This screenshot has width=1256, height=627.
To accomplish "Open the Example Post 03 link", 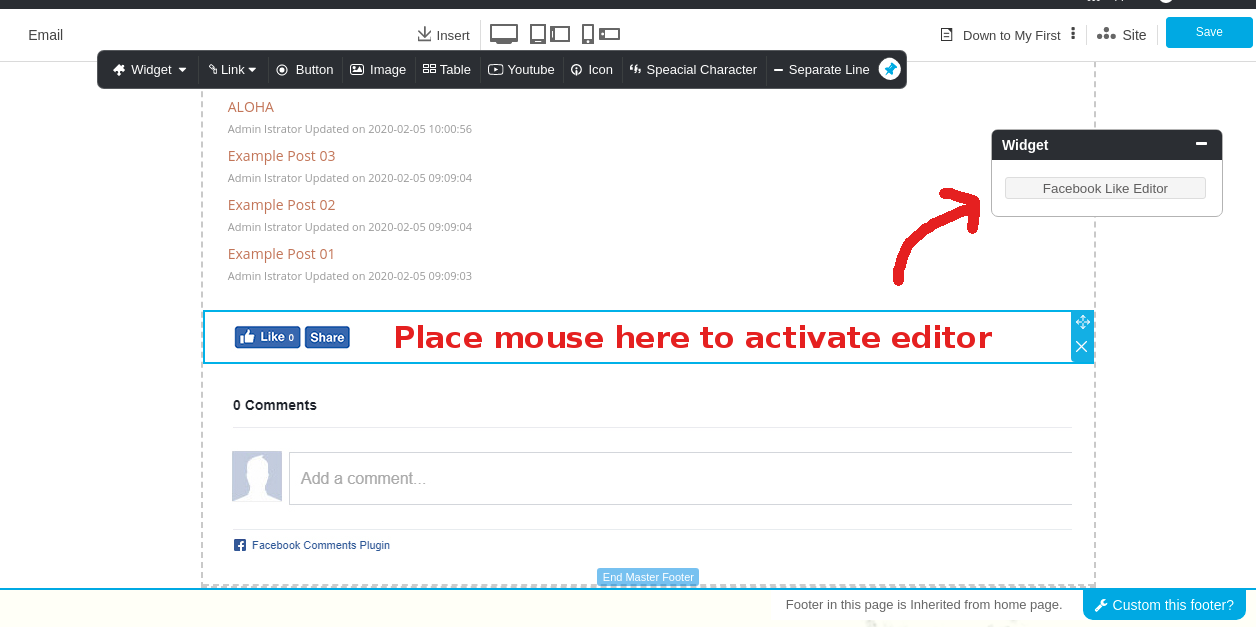I will [281, 156].
